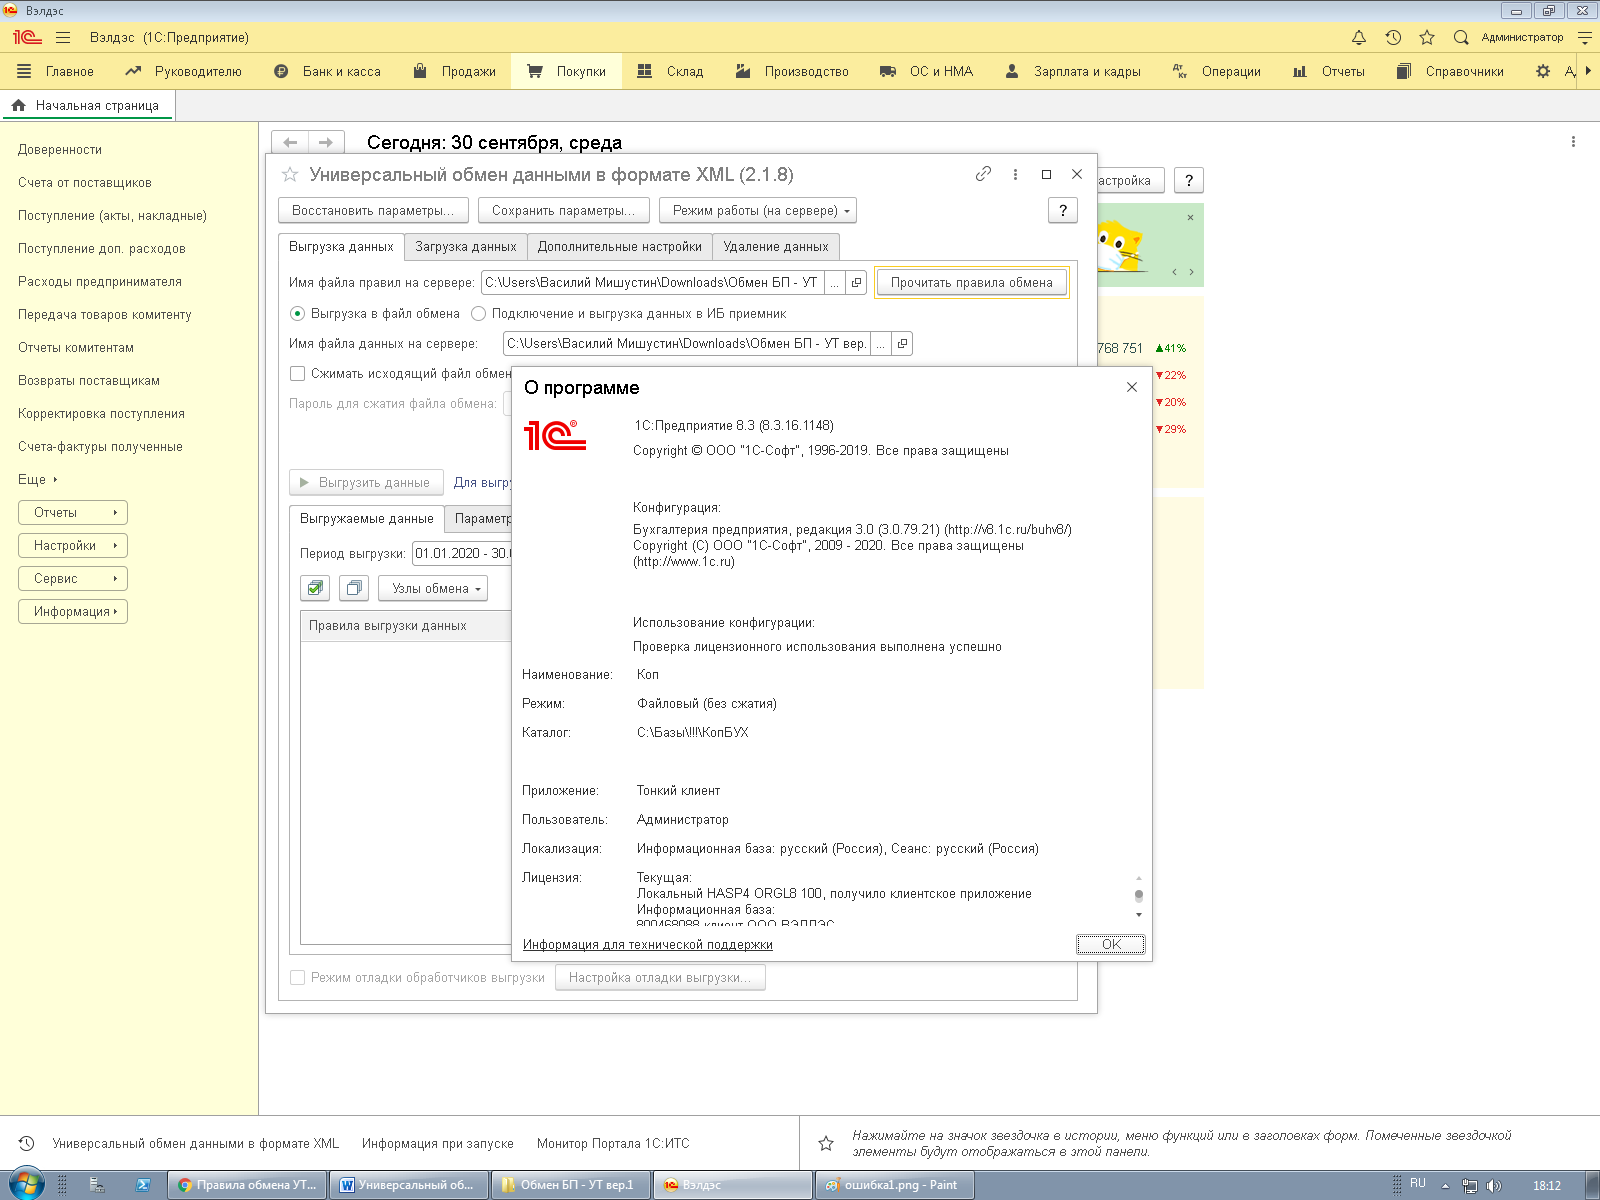Switch to Загрузка данных tab
The image size is (1600, 1200).
[x=466, y=246]
